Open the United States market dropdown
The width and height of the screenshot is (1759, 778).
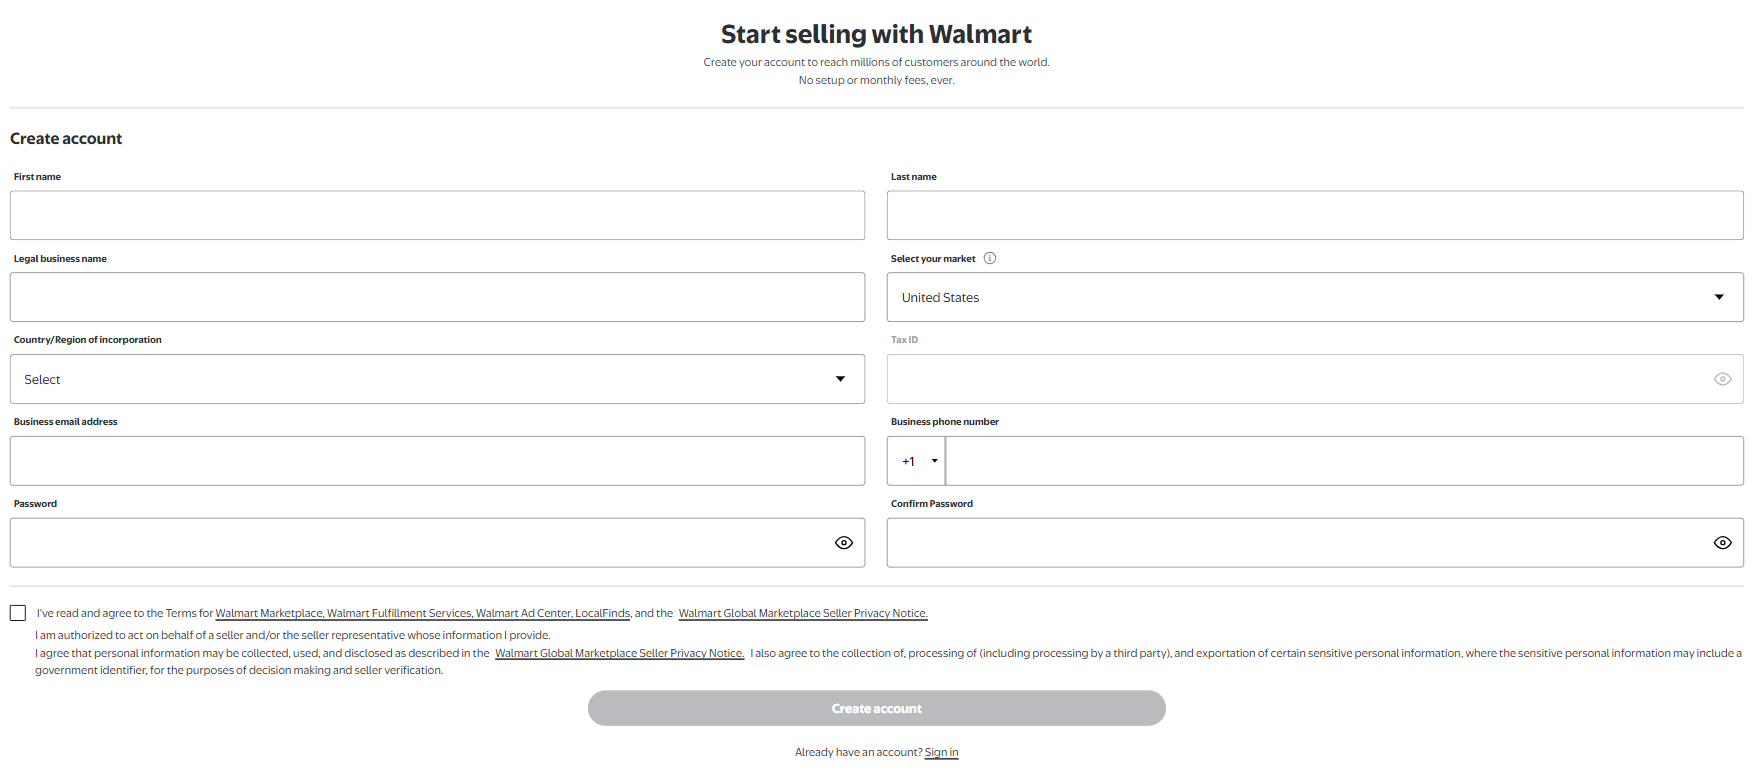[x=1315, y=297]
